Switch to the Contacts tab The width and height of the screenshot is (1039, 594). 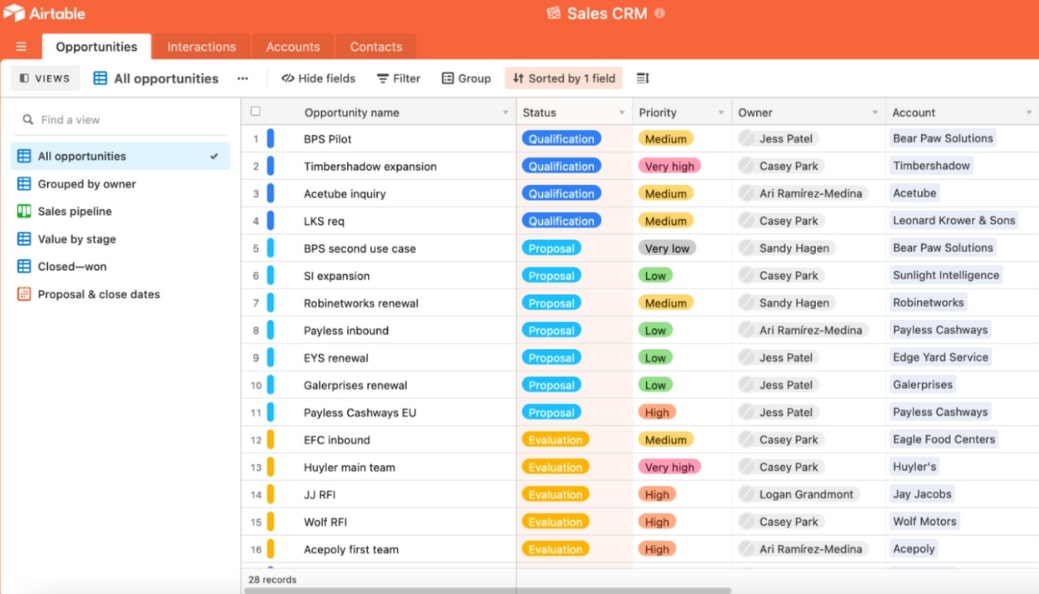point(376,47)
